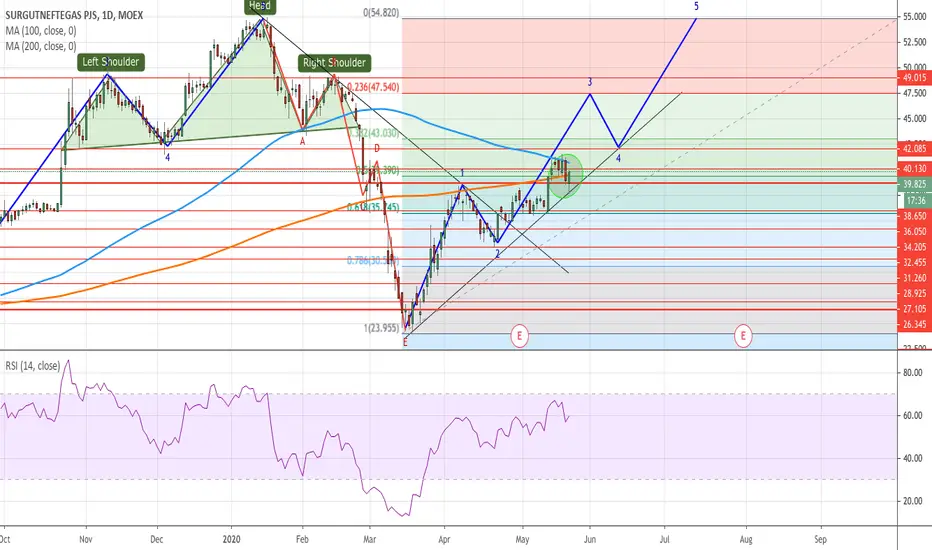
Task: Click the 80.00 value on the RSI scale
Action: [x=912, y=372]
